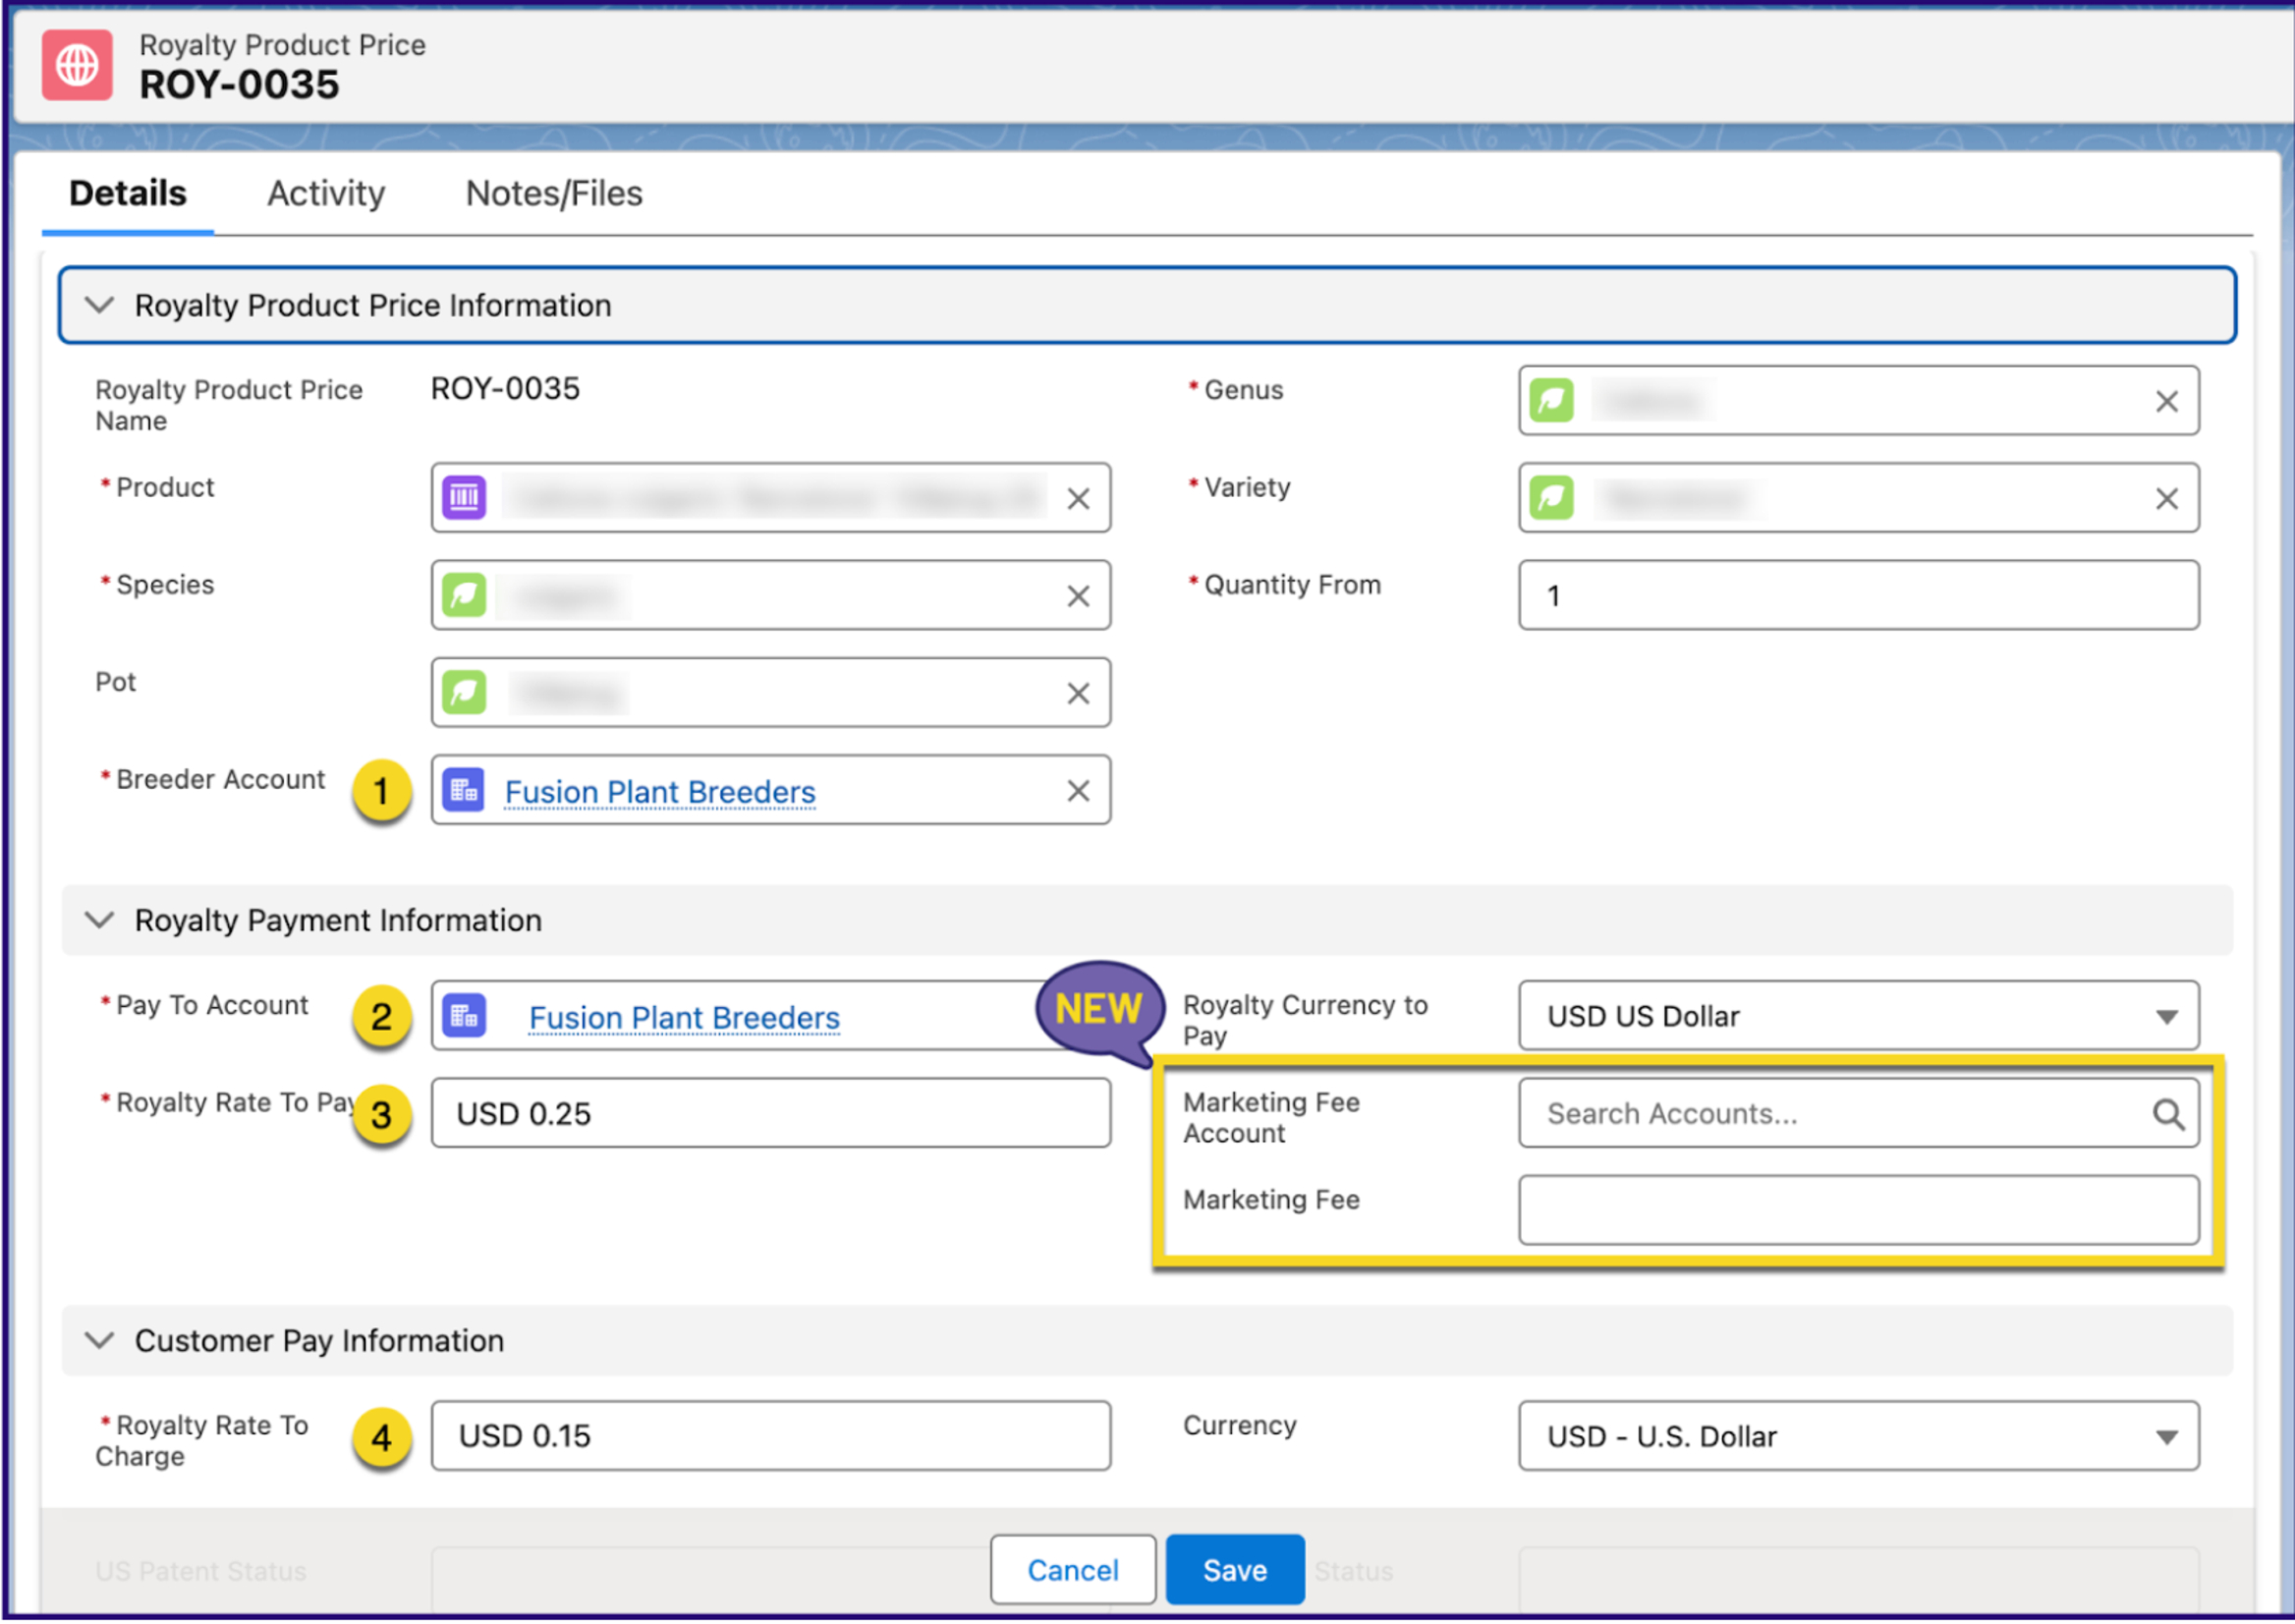Collapse Royalty Product Price Information section
2295x1624 pixels.
100,305
